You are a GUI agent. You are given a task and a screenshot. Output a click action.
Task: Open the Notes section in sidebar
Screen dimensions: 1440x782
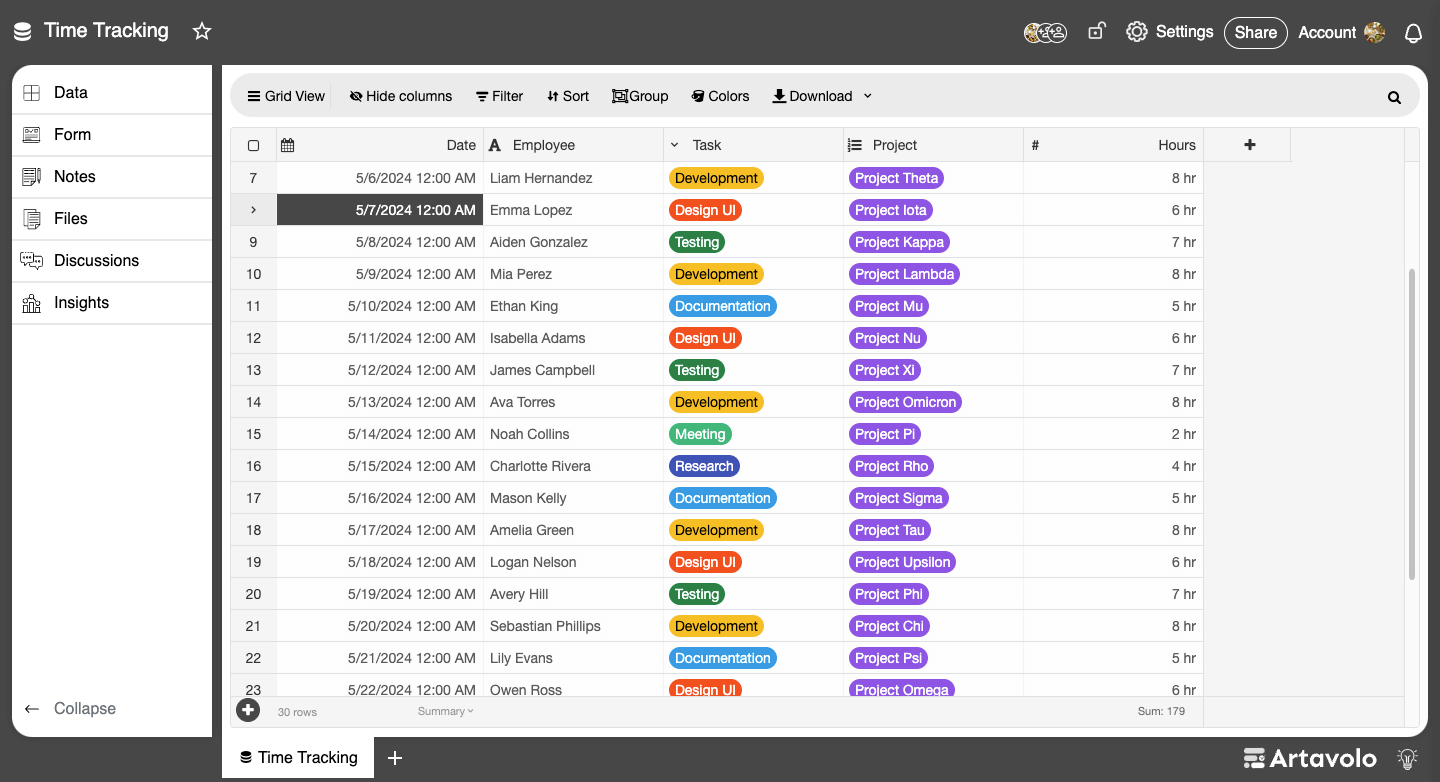click(x=112, y=176)
